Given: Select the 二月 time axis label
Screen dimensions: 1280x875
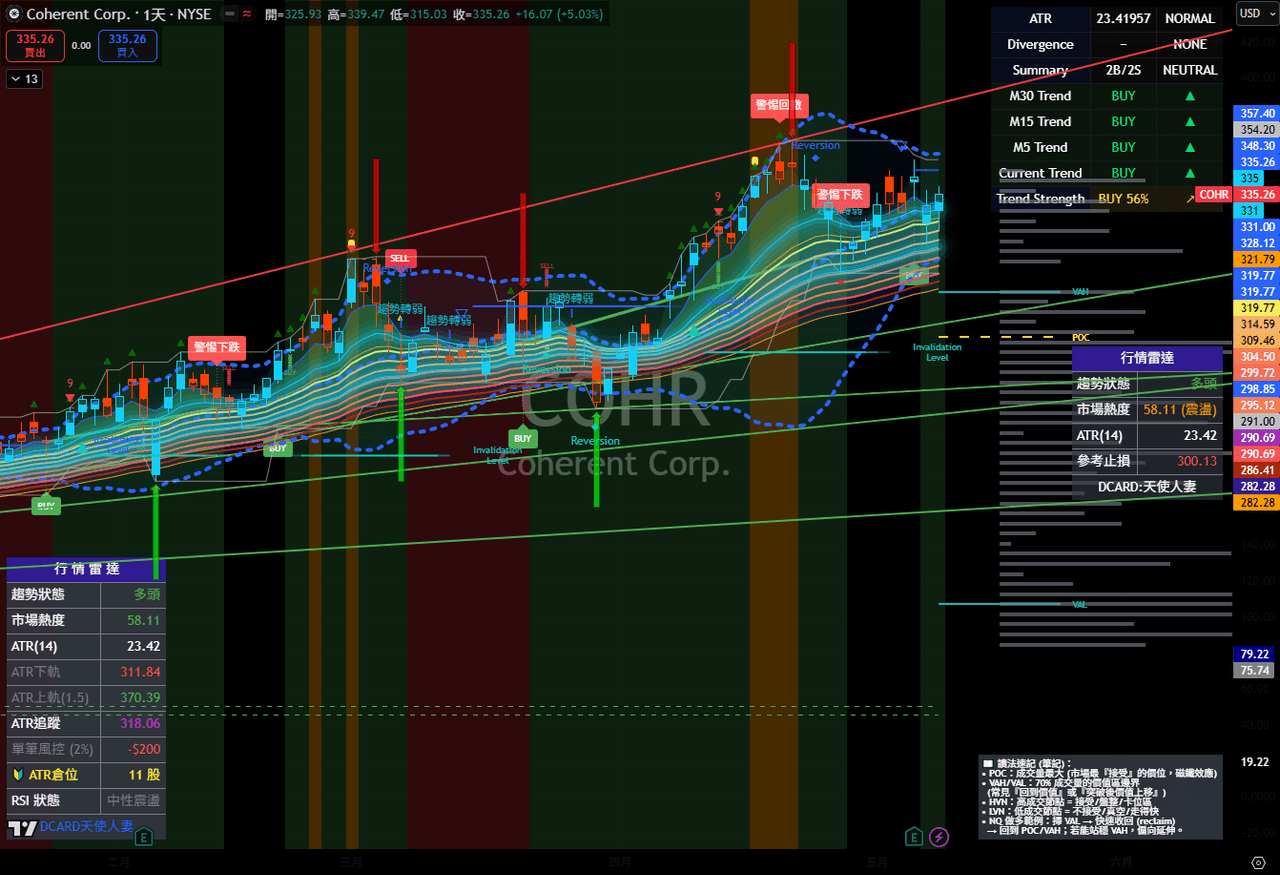Looking at the screenshot, I should (x=118, y=862).
